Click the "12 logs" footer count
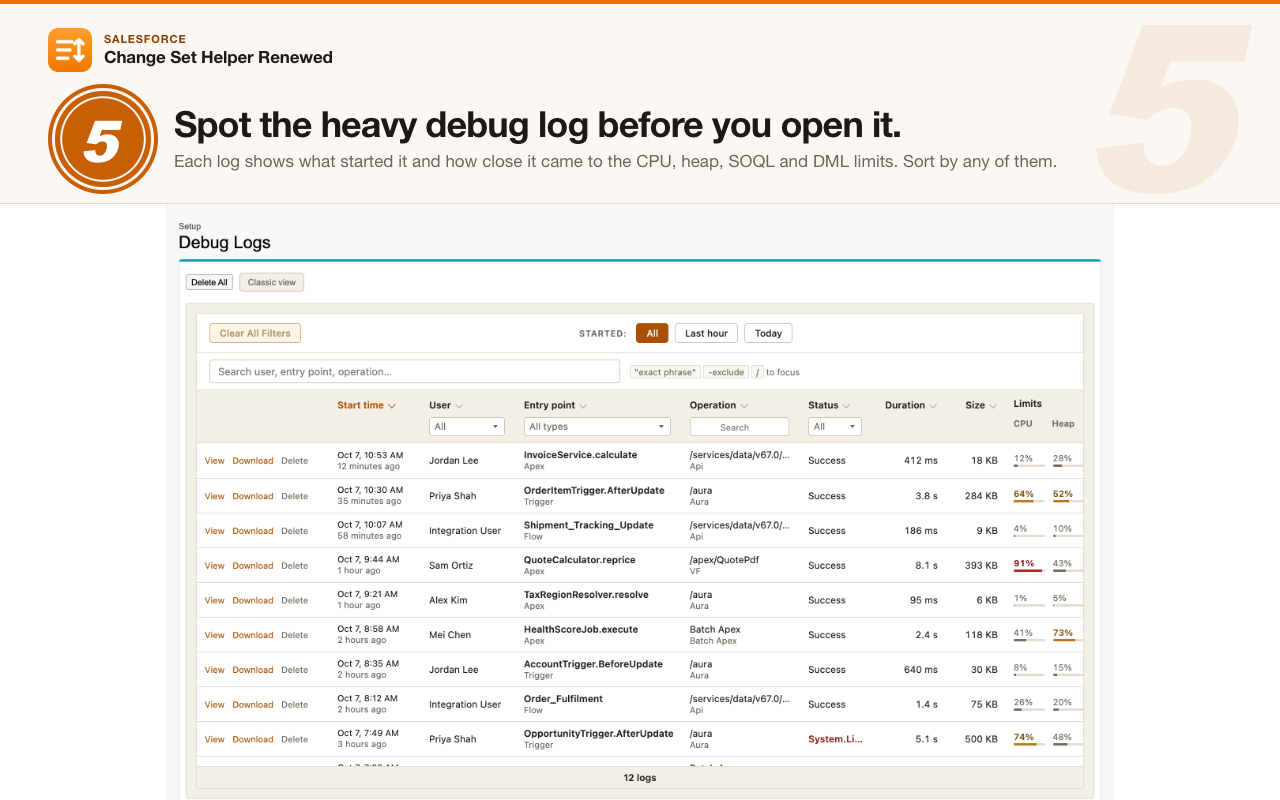The height and width of the screenshot is (800, 1280). [x=640, y=778]
